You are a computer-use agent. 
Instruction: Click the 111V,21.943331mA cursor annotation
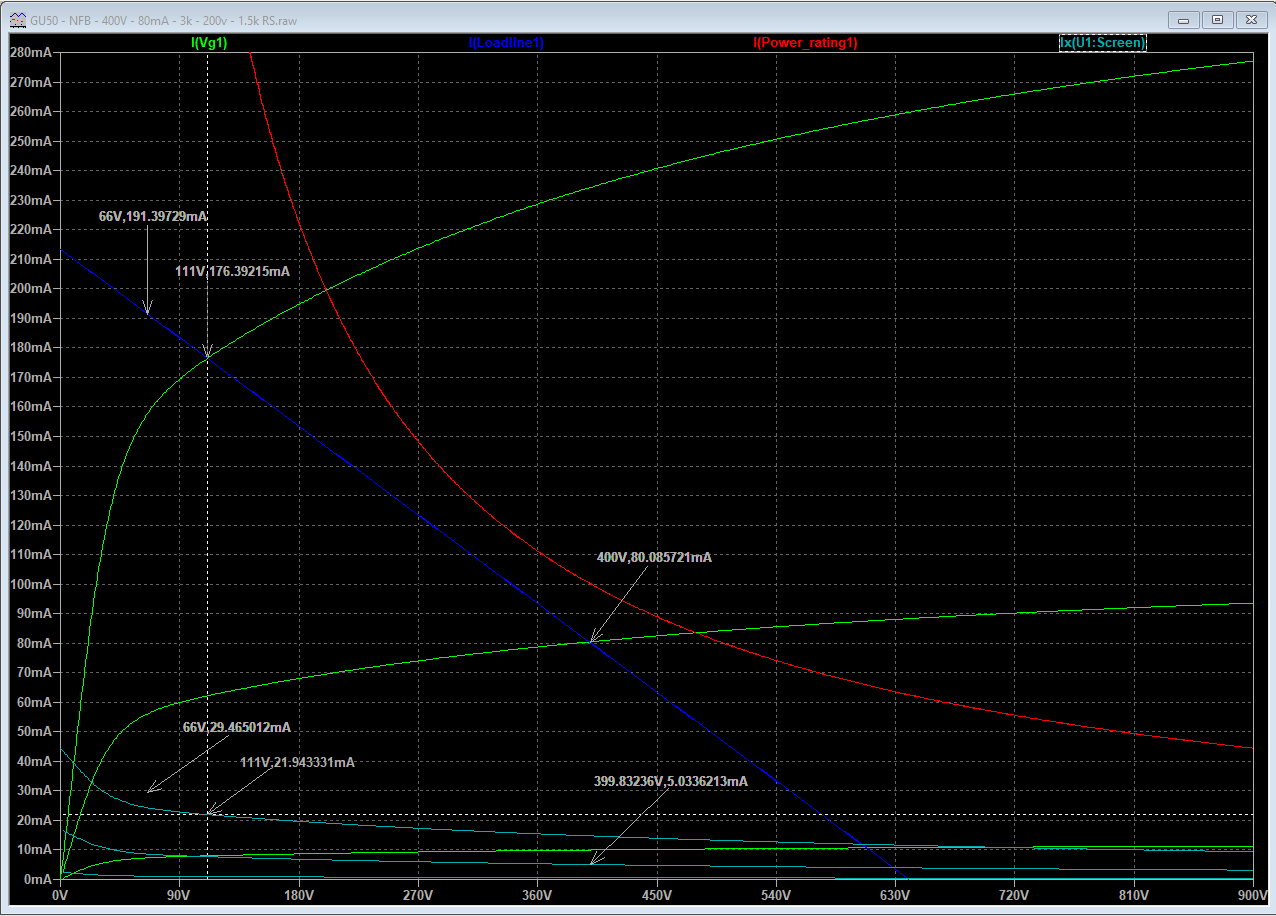coord(297,762)
